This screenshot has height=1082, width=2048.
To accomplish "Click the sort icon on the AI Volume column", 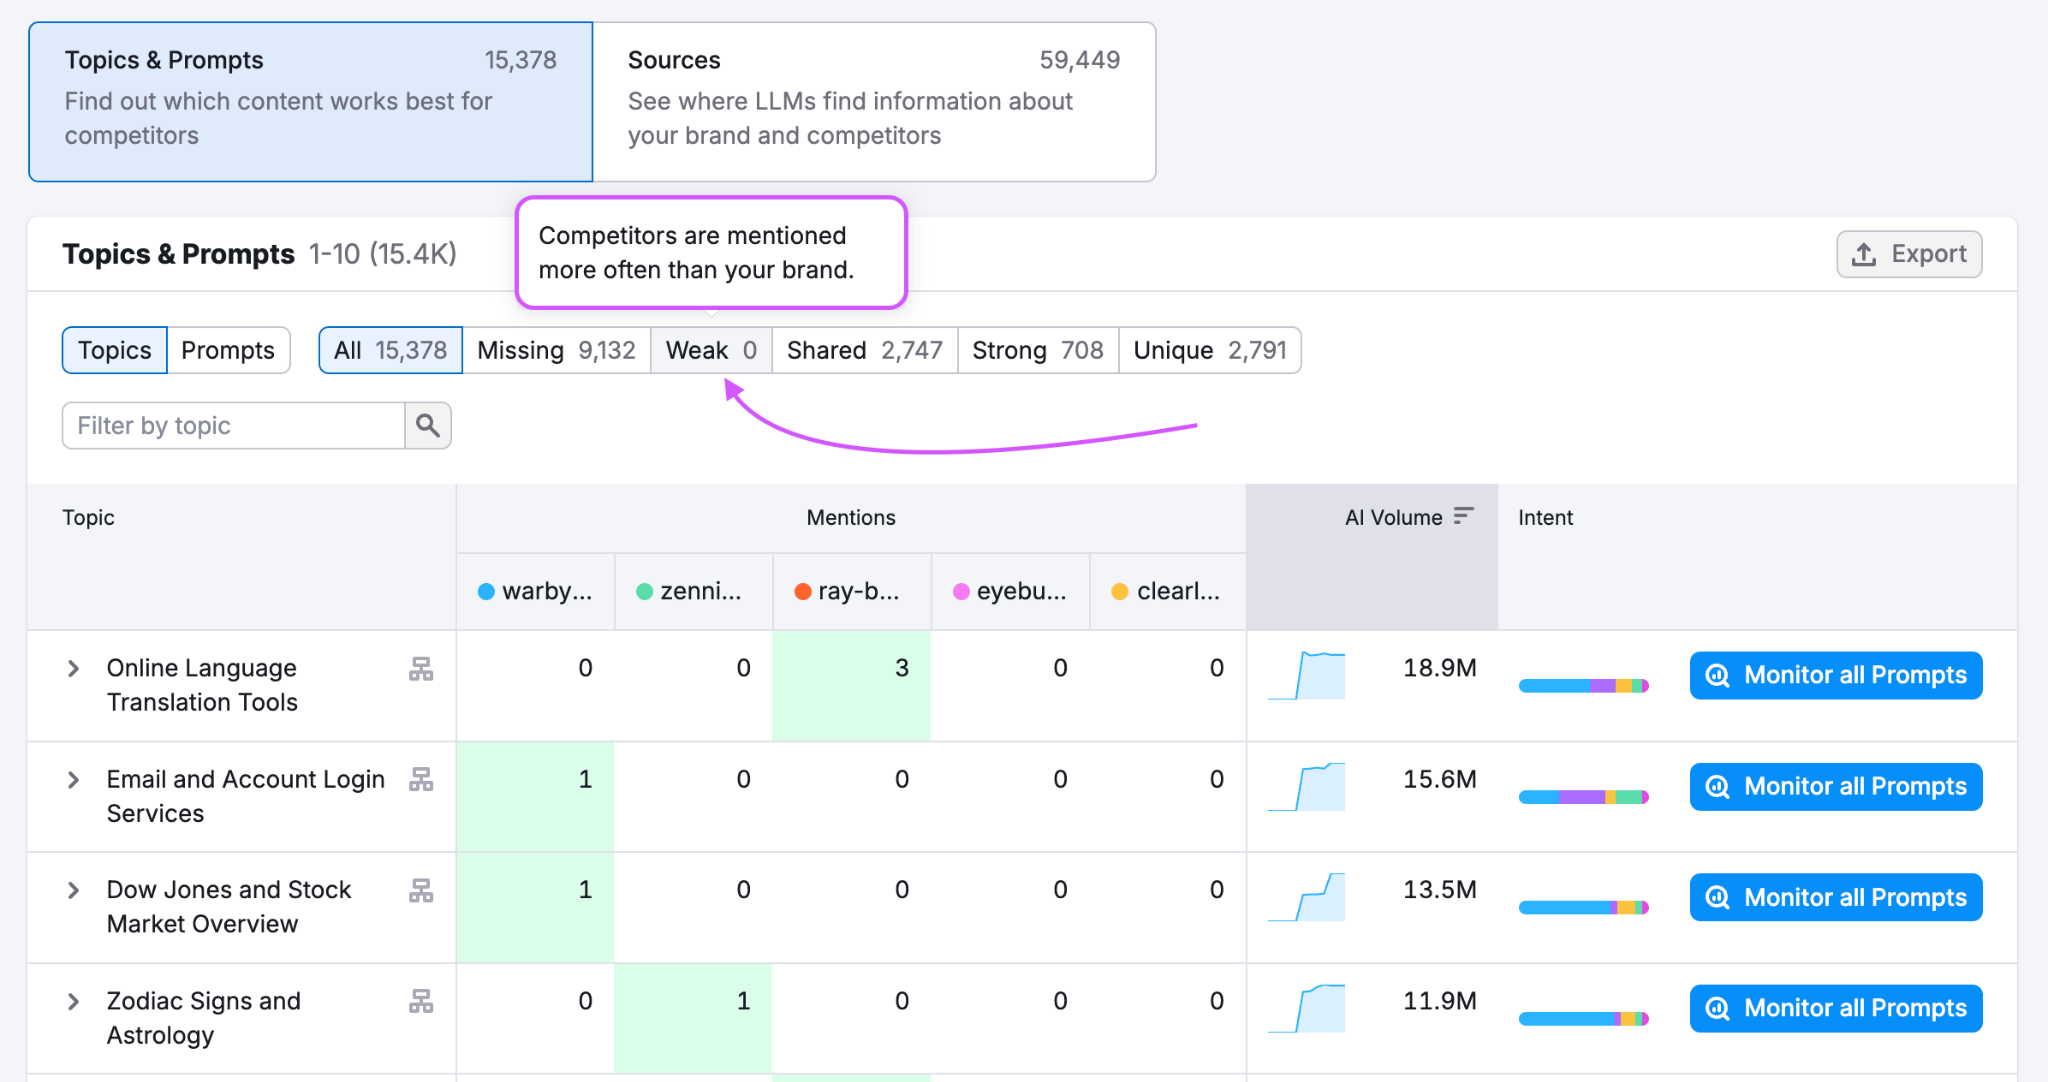I will click(x=1464, y=517).
